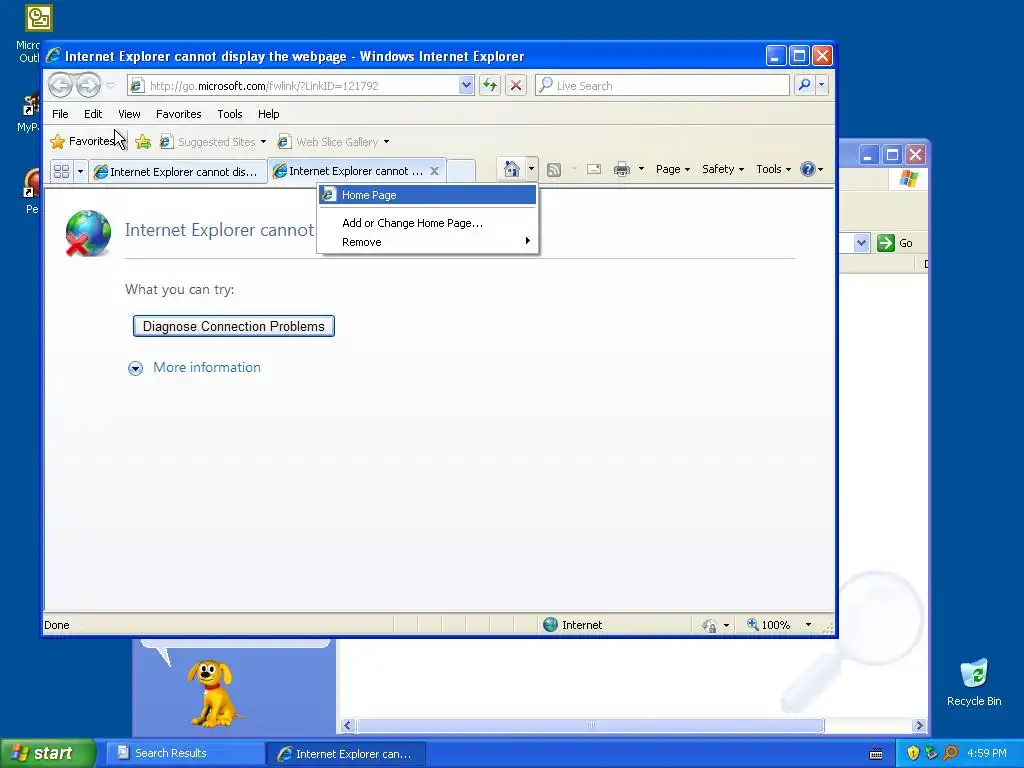1024x768 pixels.
Task: Click the globe error icon
Action: (x=88, y=233)
